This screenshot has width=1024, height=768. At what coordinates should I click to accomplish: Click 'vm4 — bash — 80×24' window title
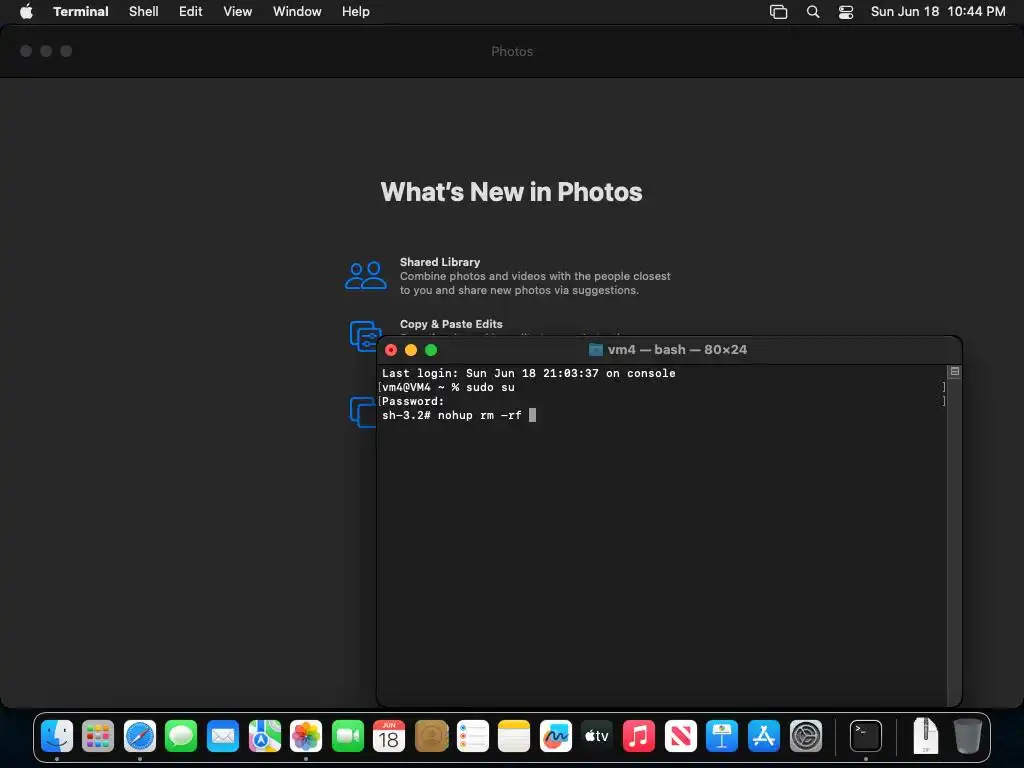click(677, 350)
